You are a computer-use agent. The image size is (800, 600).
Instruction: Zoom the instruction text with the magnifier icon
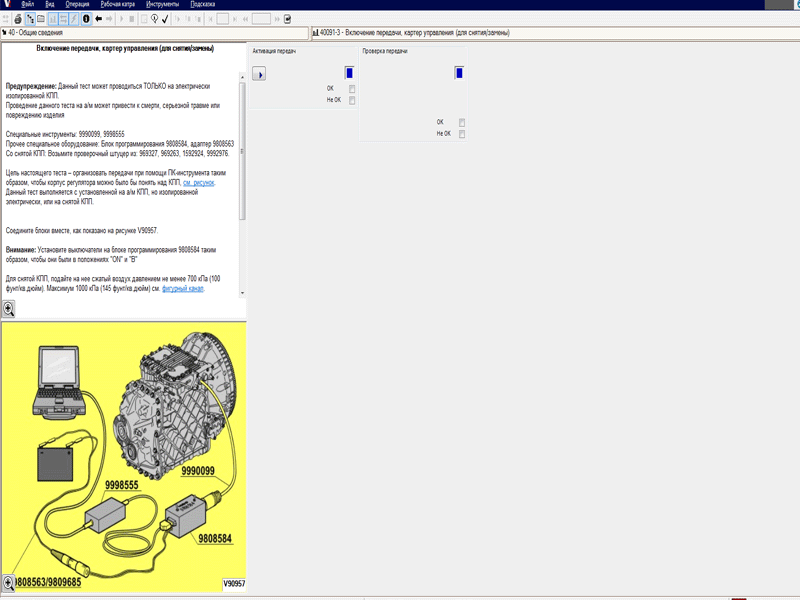coord(9,310)
